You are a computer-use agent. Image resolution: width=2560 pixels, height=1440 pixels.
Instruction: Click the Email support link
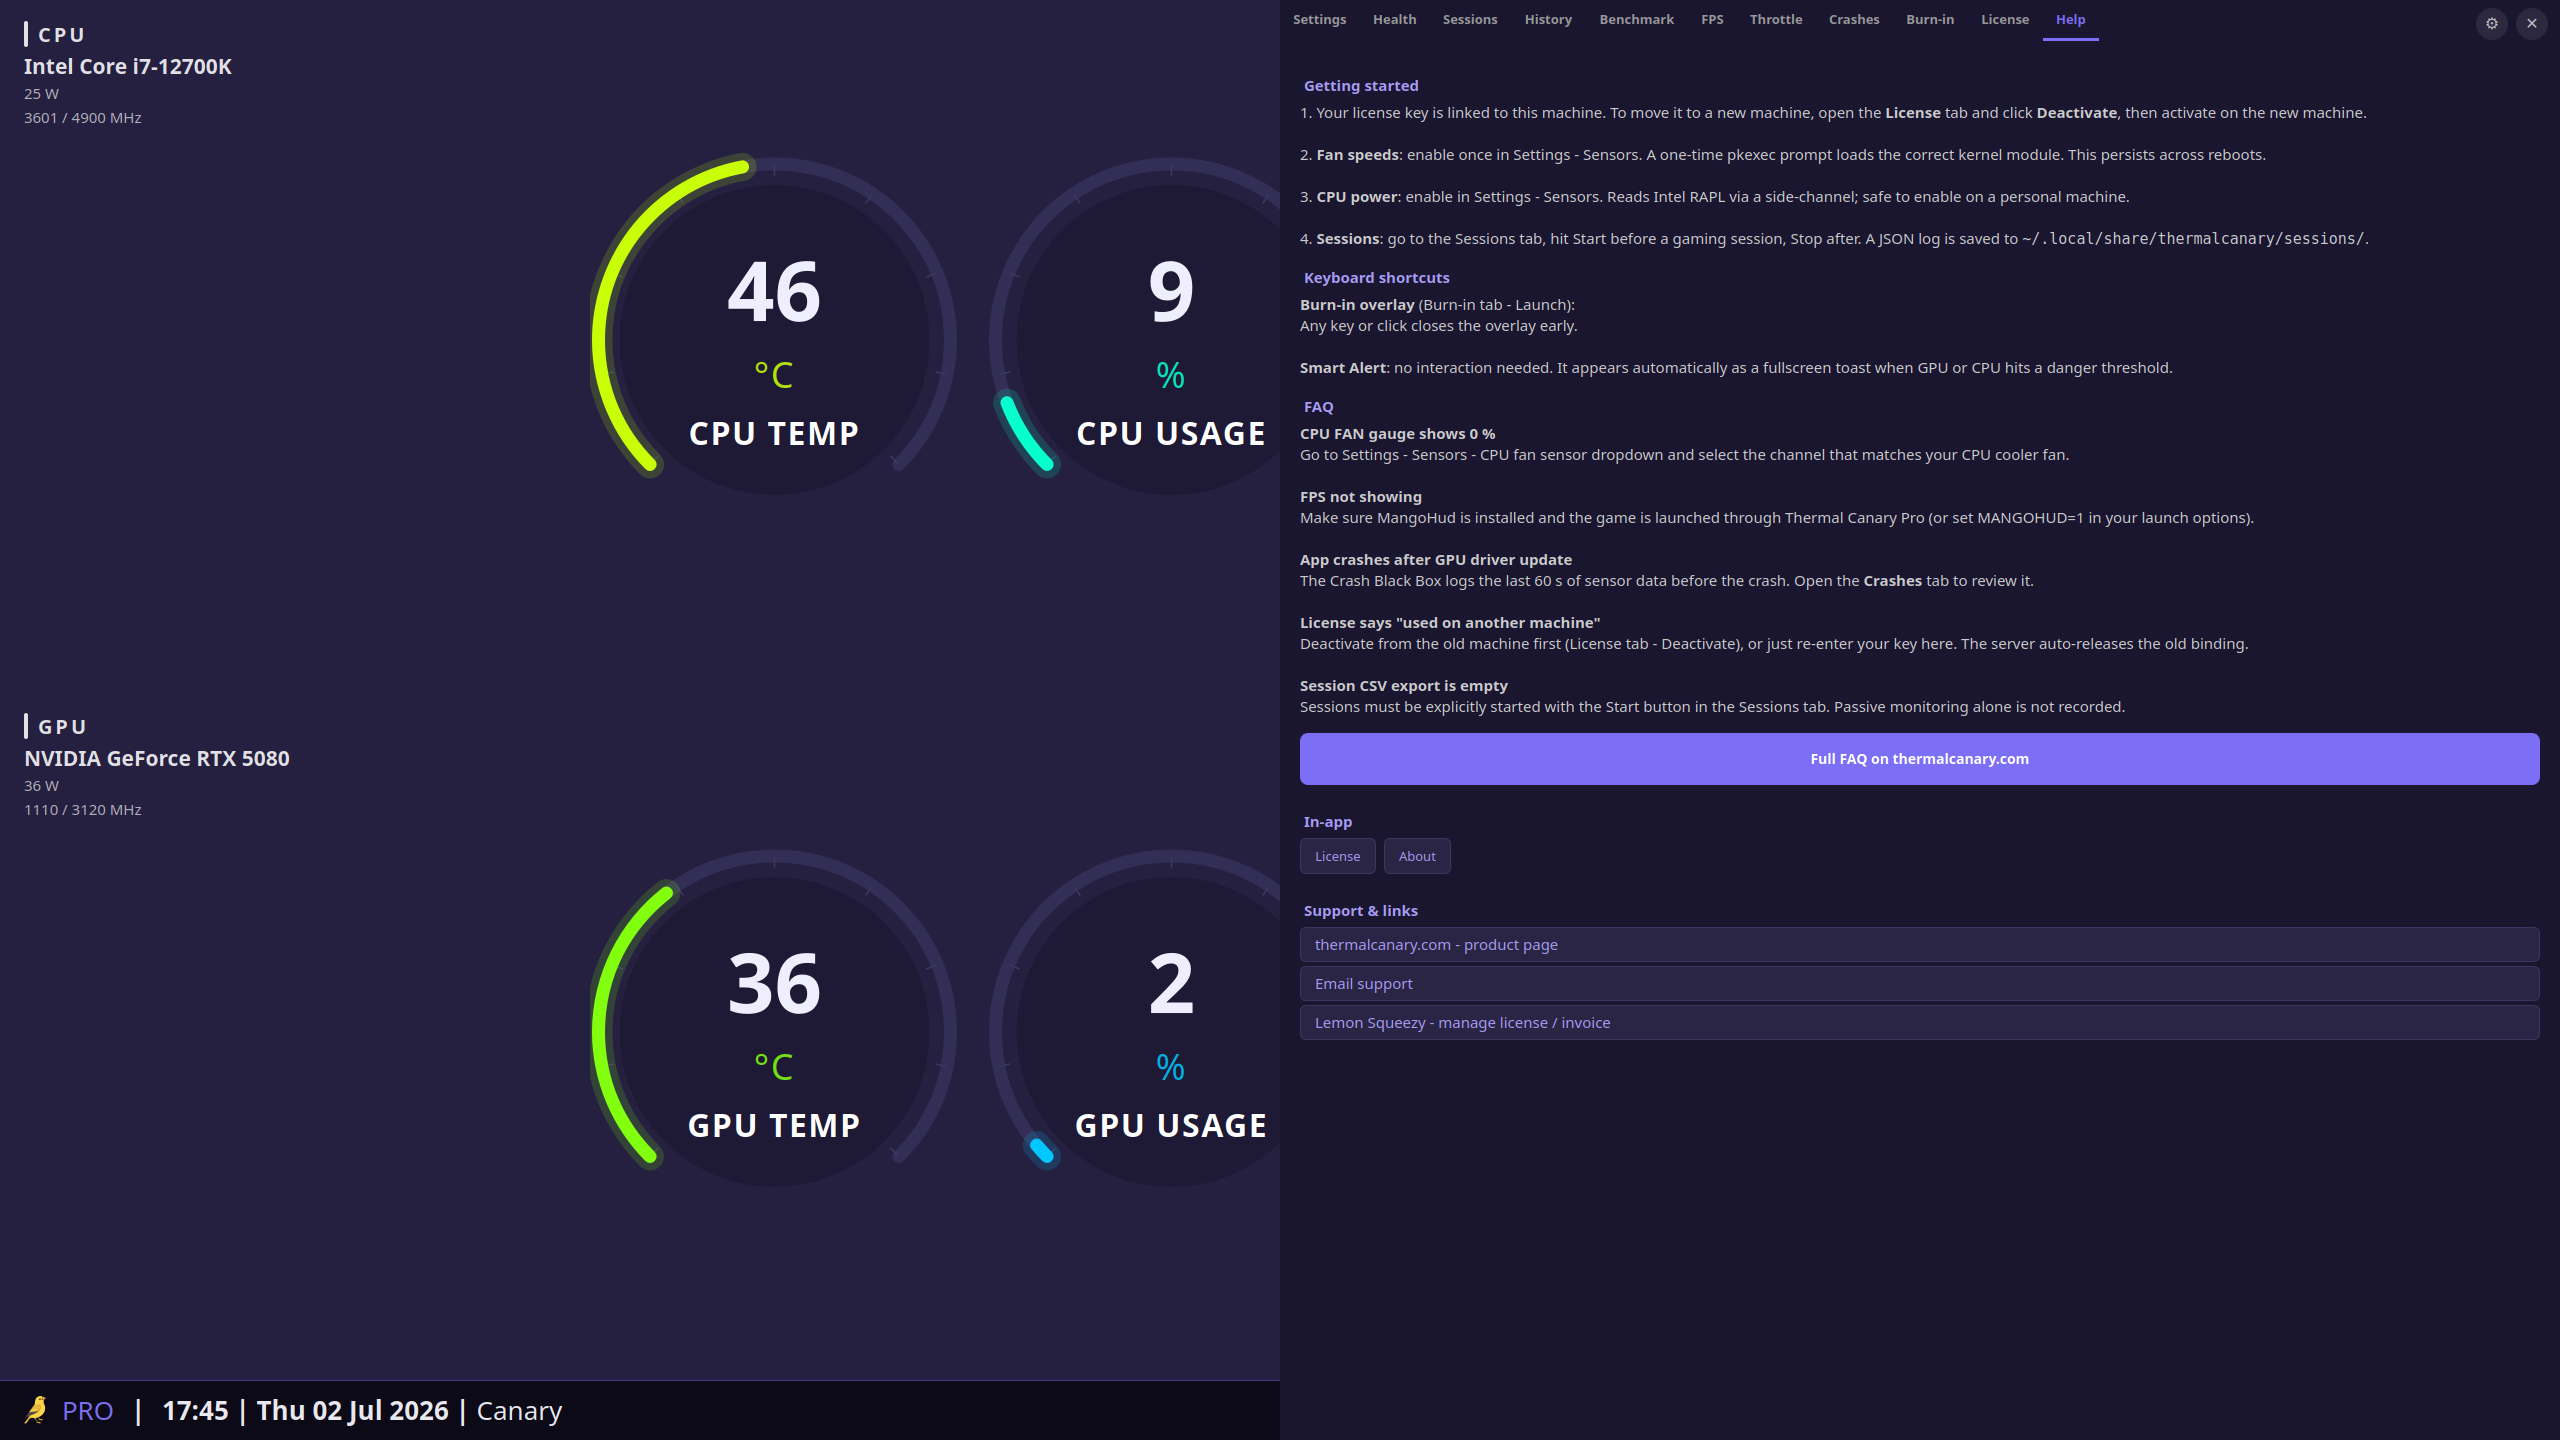1919,984
